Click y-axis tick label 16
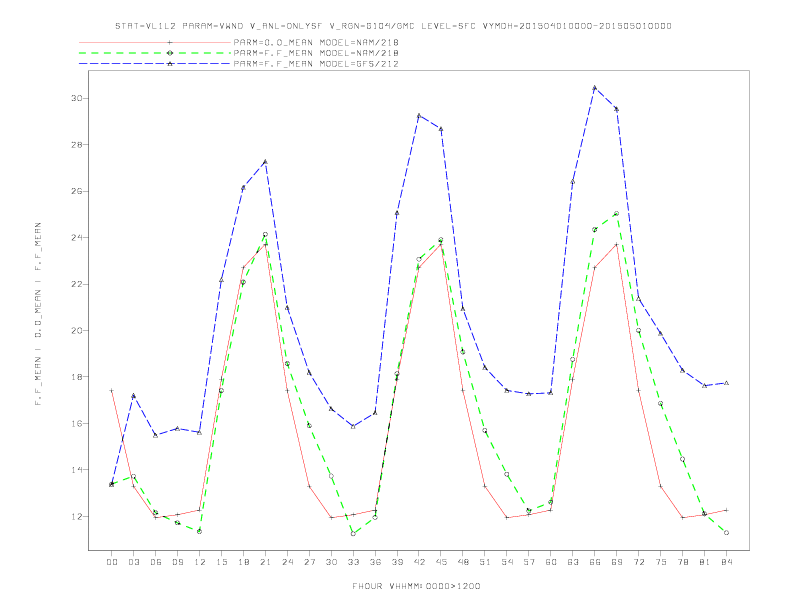792x612 pixels. 76,423
